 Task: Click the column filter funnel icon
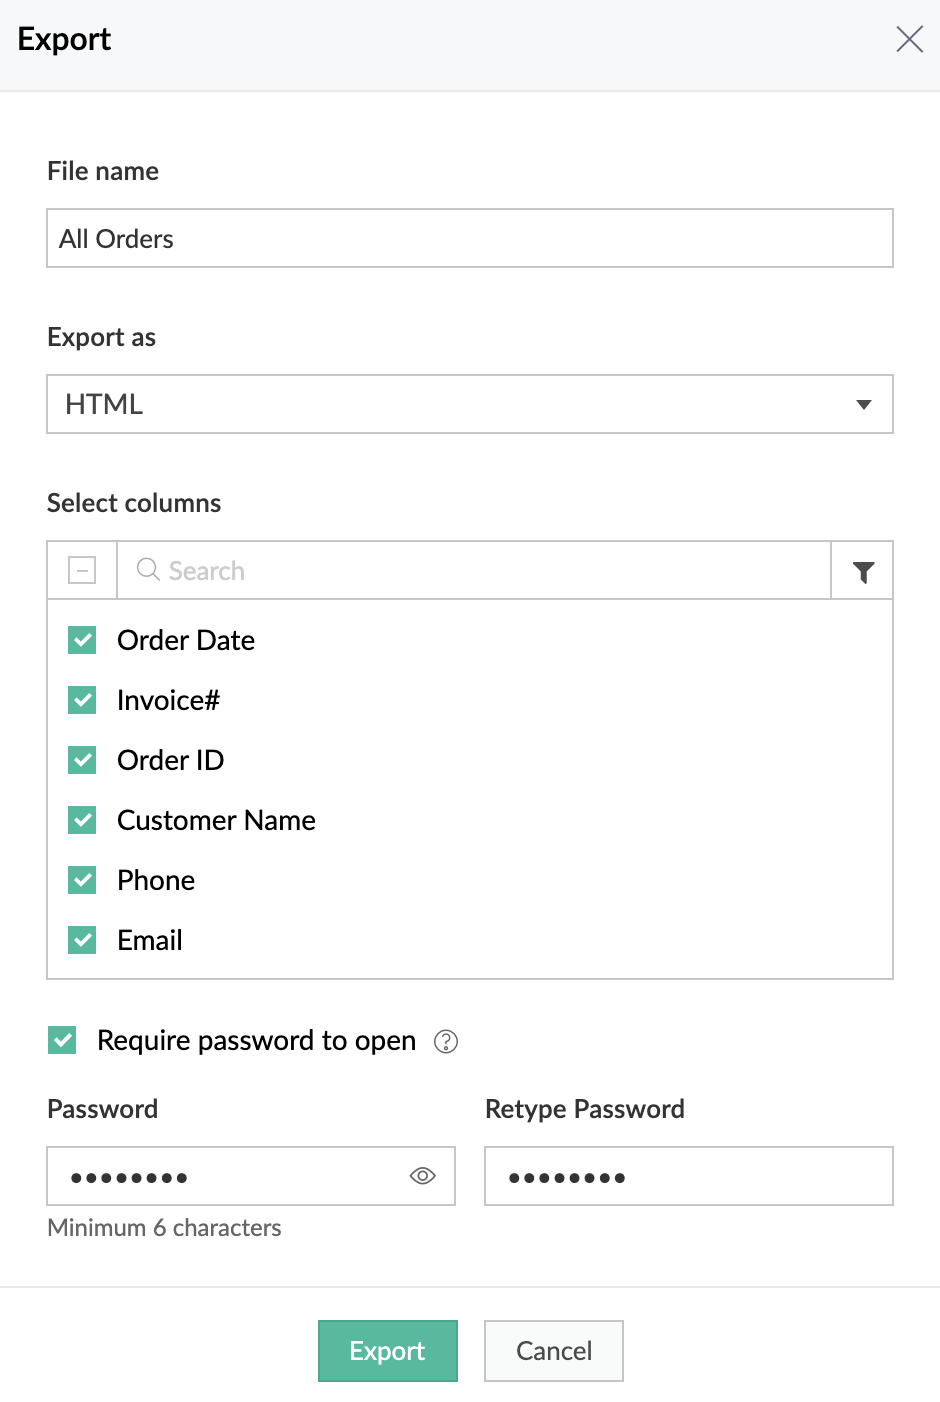click(863, 571)
